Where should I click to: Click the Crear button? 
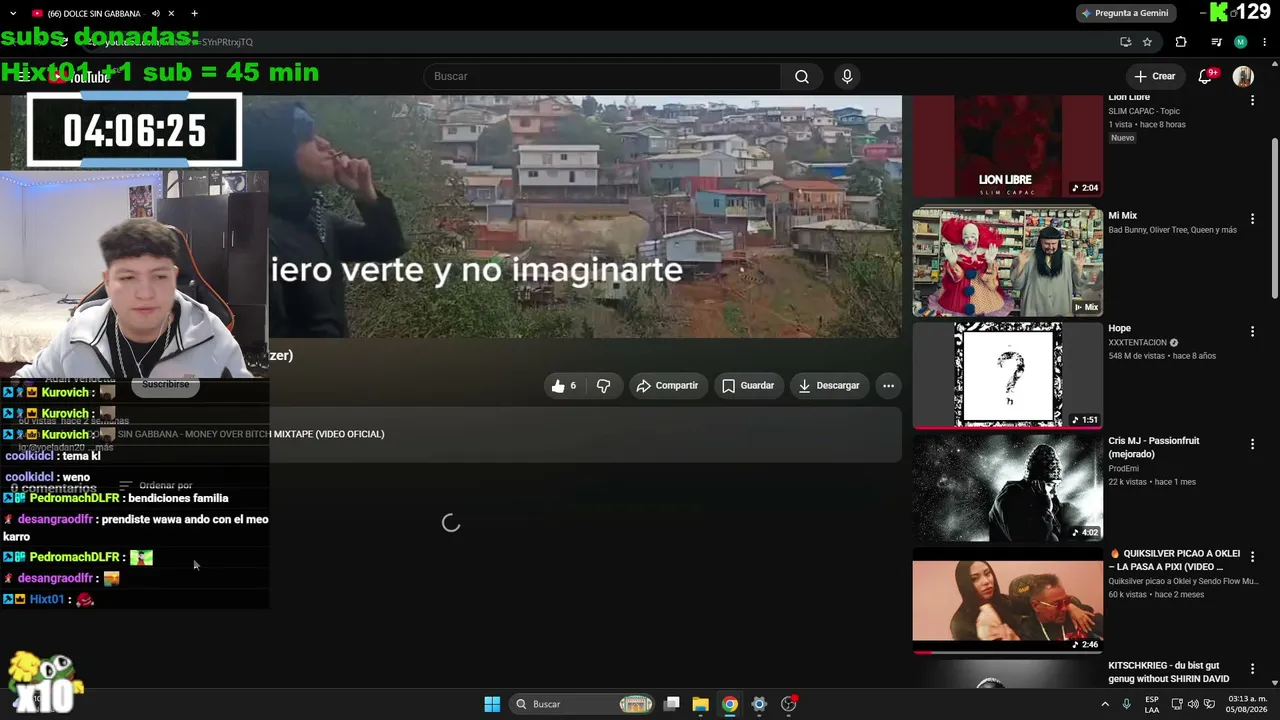pyautogui.click(x=1154, y=77)
